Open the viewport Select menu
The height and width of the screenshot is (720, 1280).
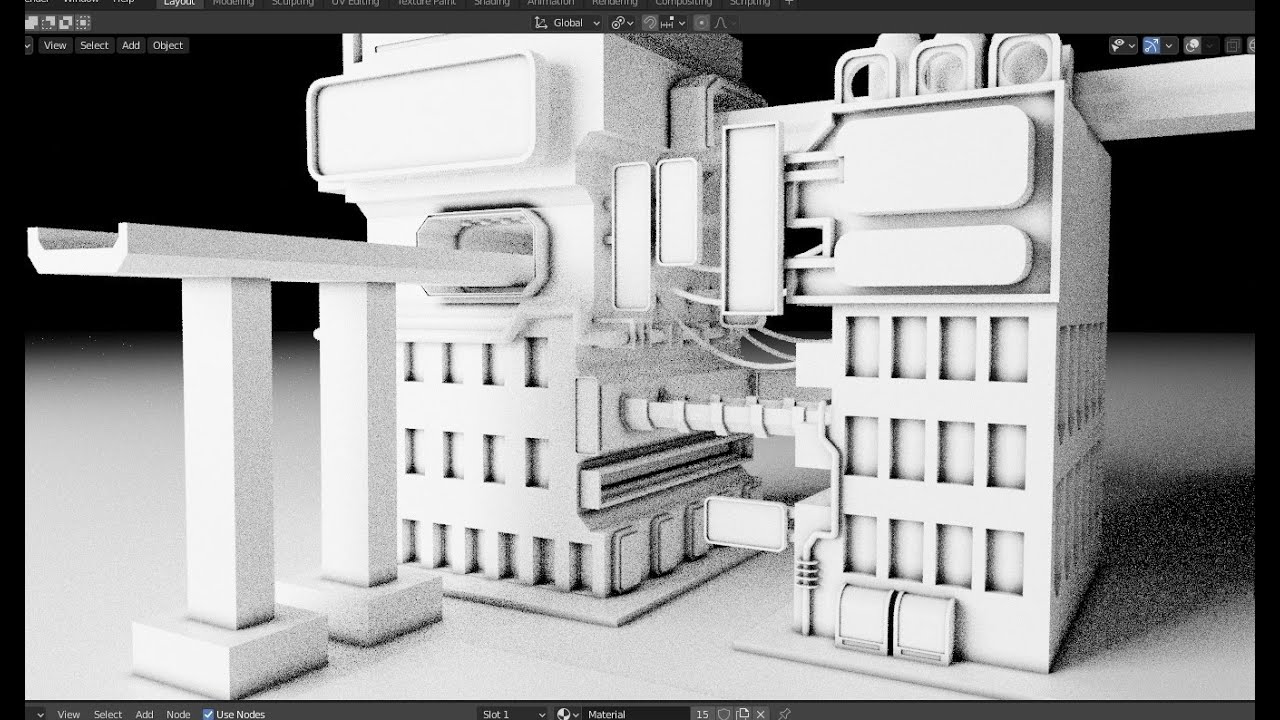[x=94, y=45]
